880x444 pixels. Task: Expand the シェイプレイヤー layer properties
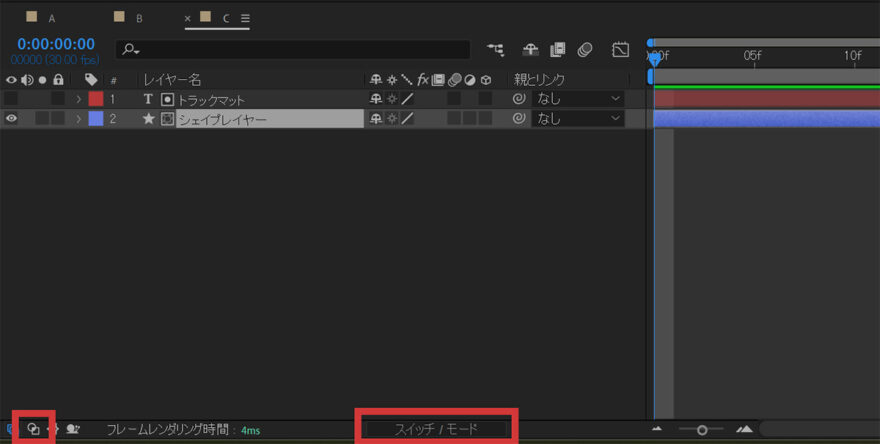point(79,118)
